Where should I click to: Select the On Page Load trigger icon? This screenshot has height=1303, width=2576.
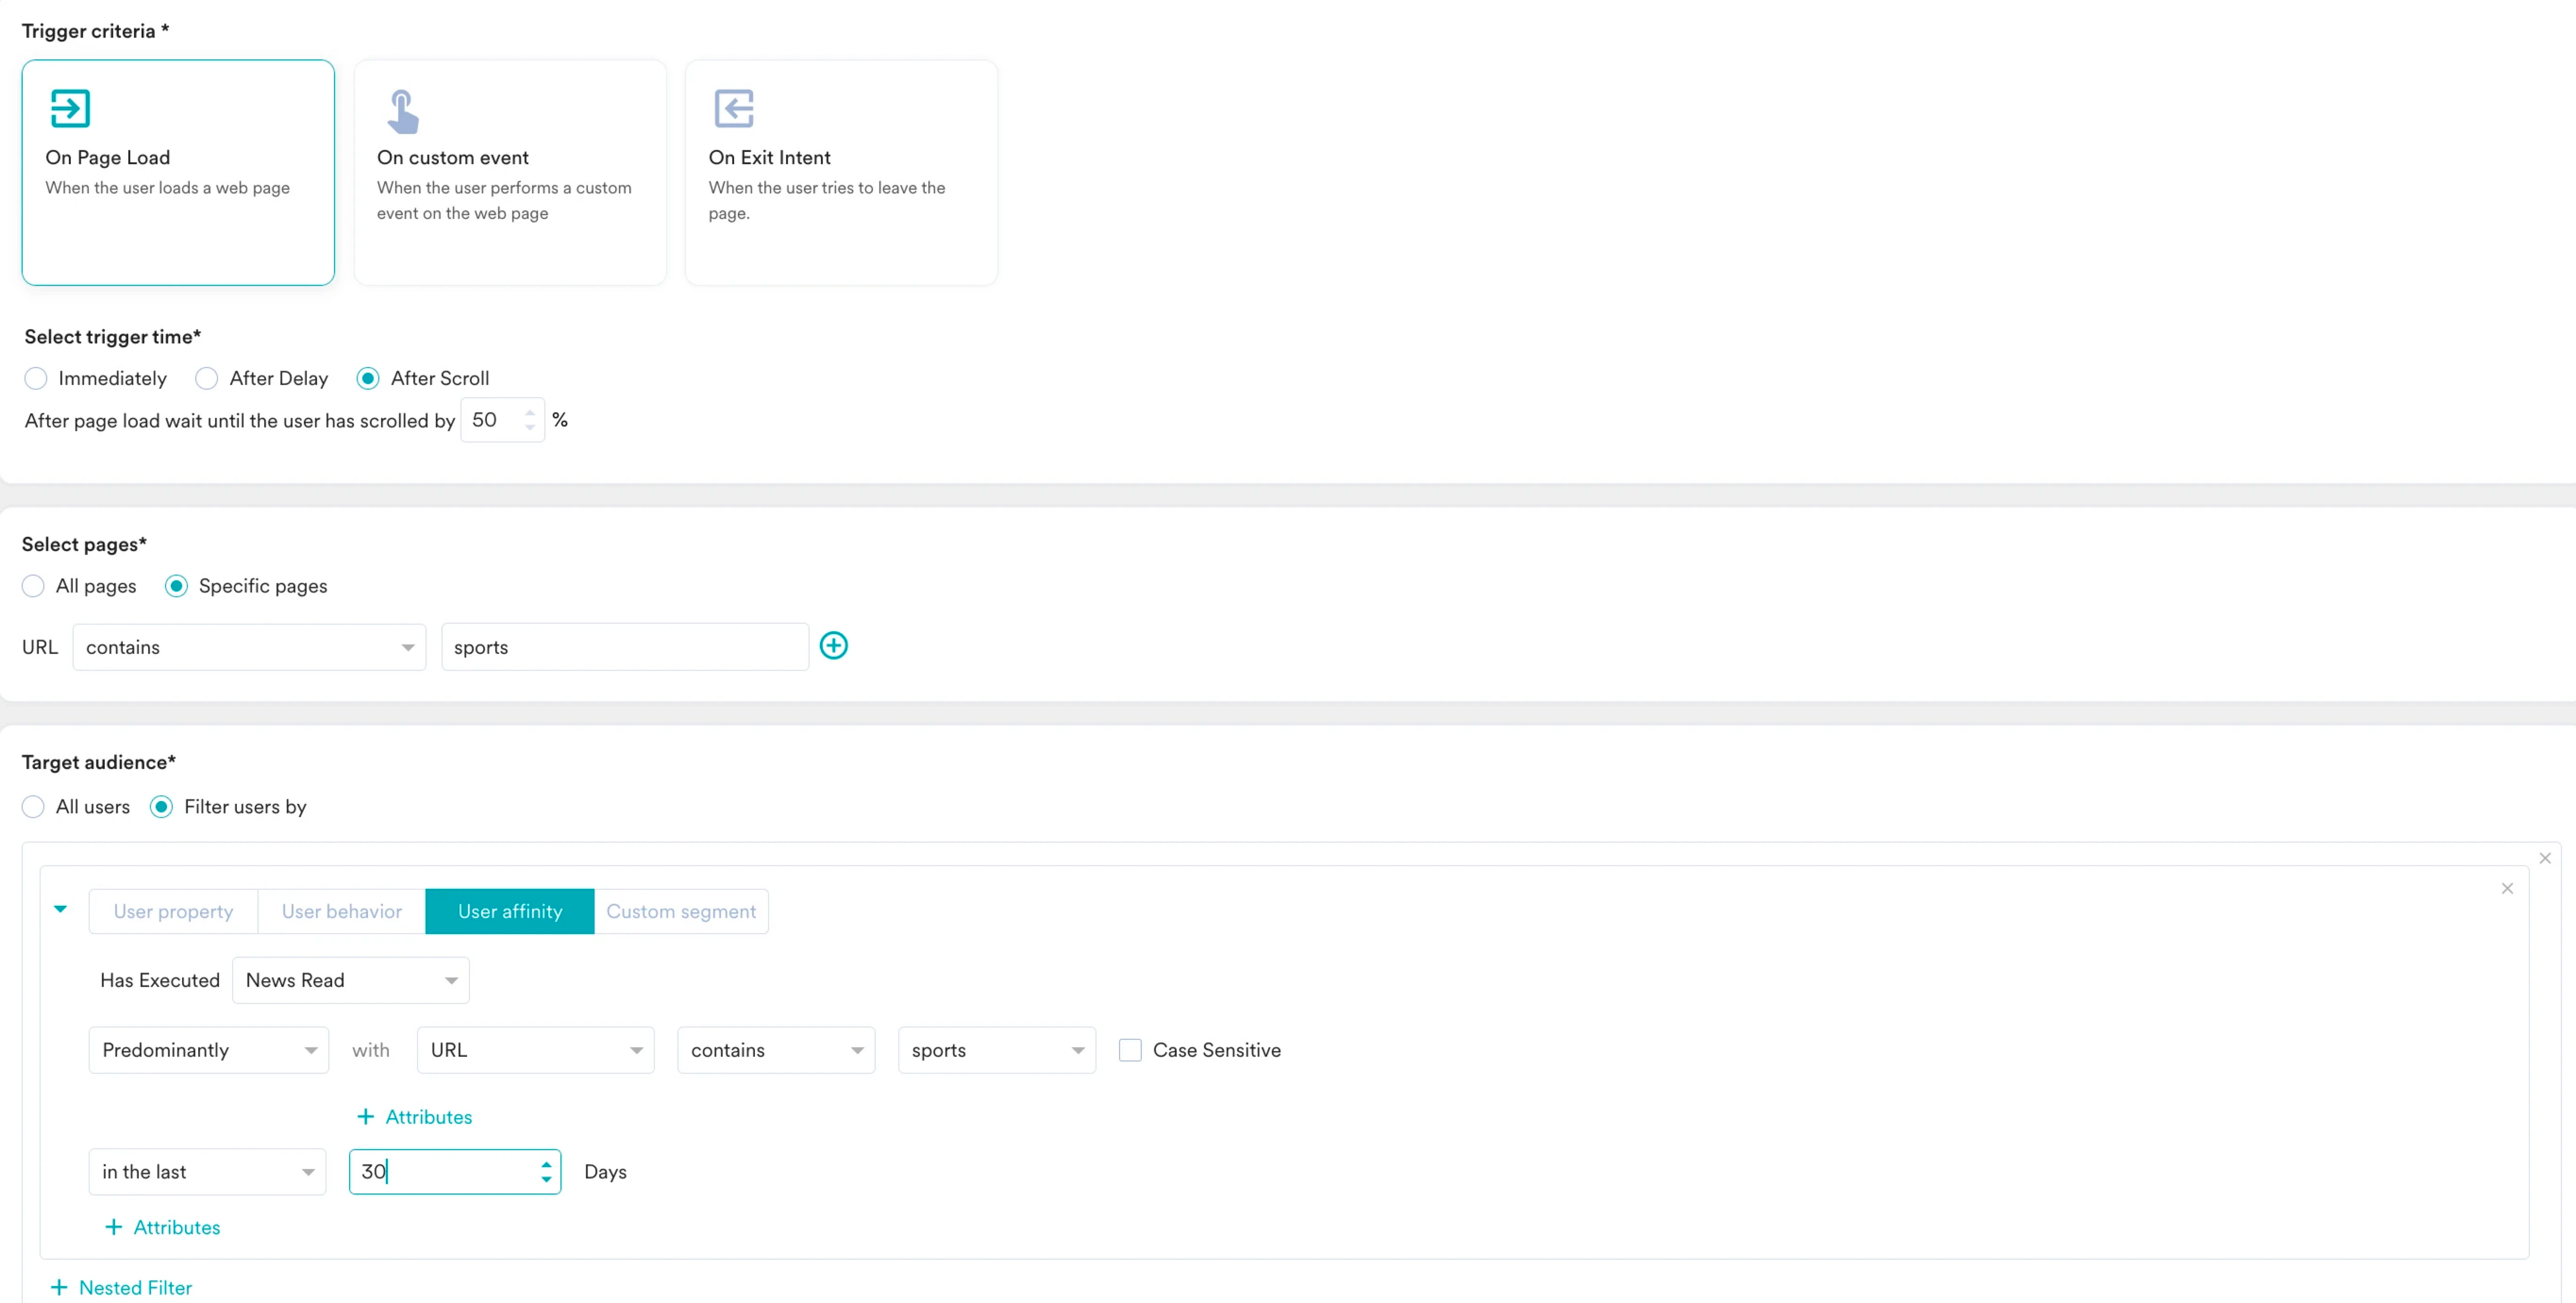tap(70, 108)
